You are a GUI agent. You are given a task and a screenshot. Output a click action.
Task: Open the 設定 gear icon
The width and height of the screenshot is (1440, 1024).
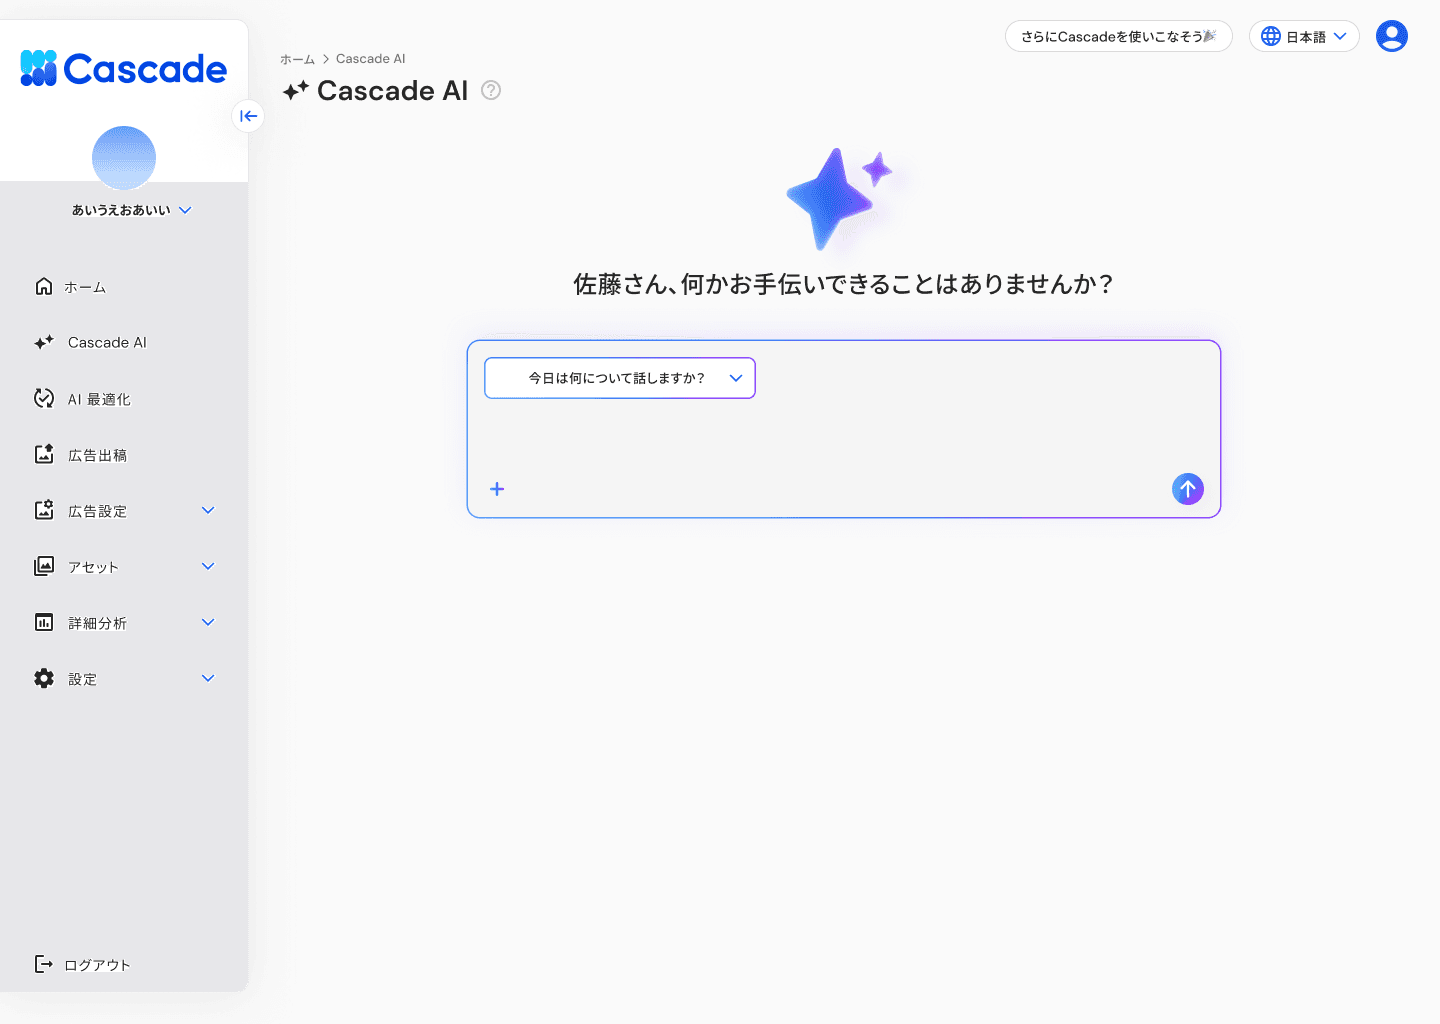coord(44,678)
